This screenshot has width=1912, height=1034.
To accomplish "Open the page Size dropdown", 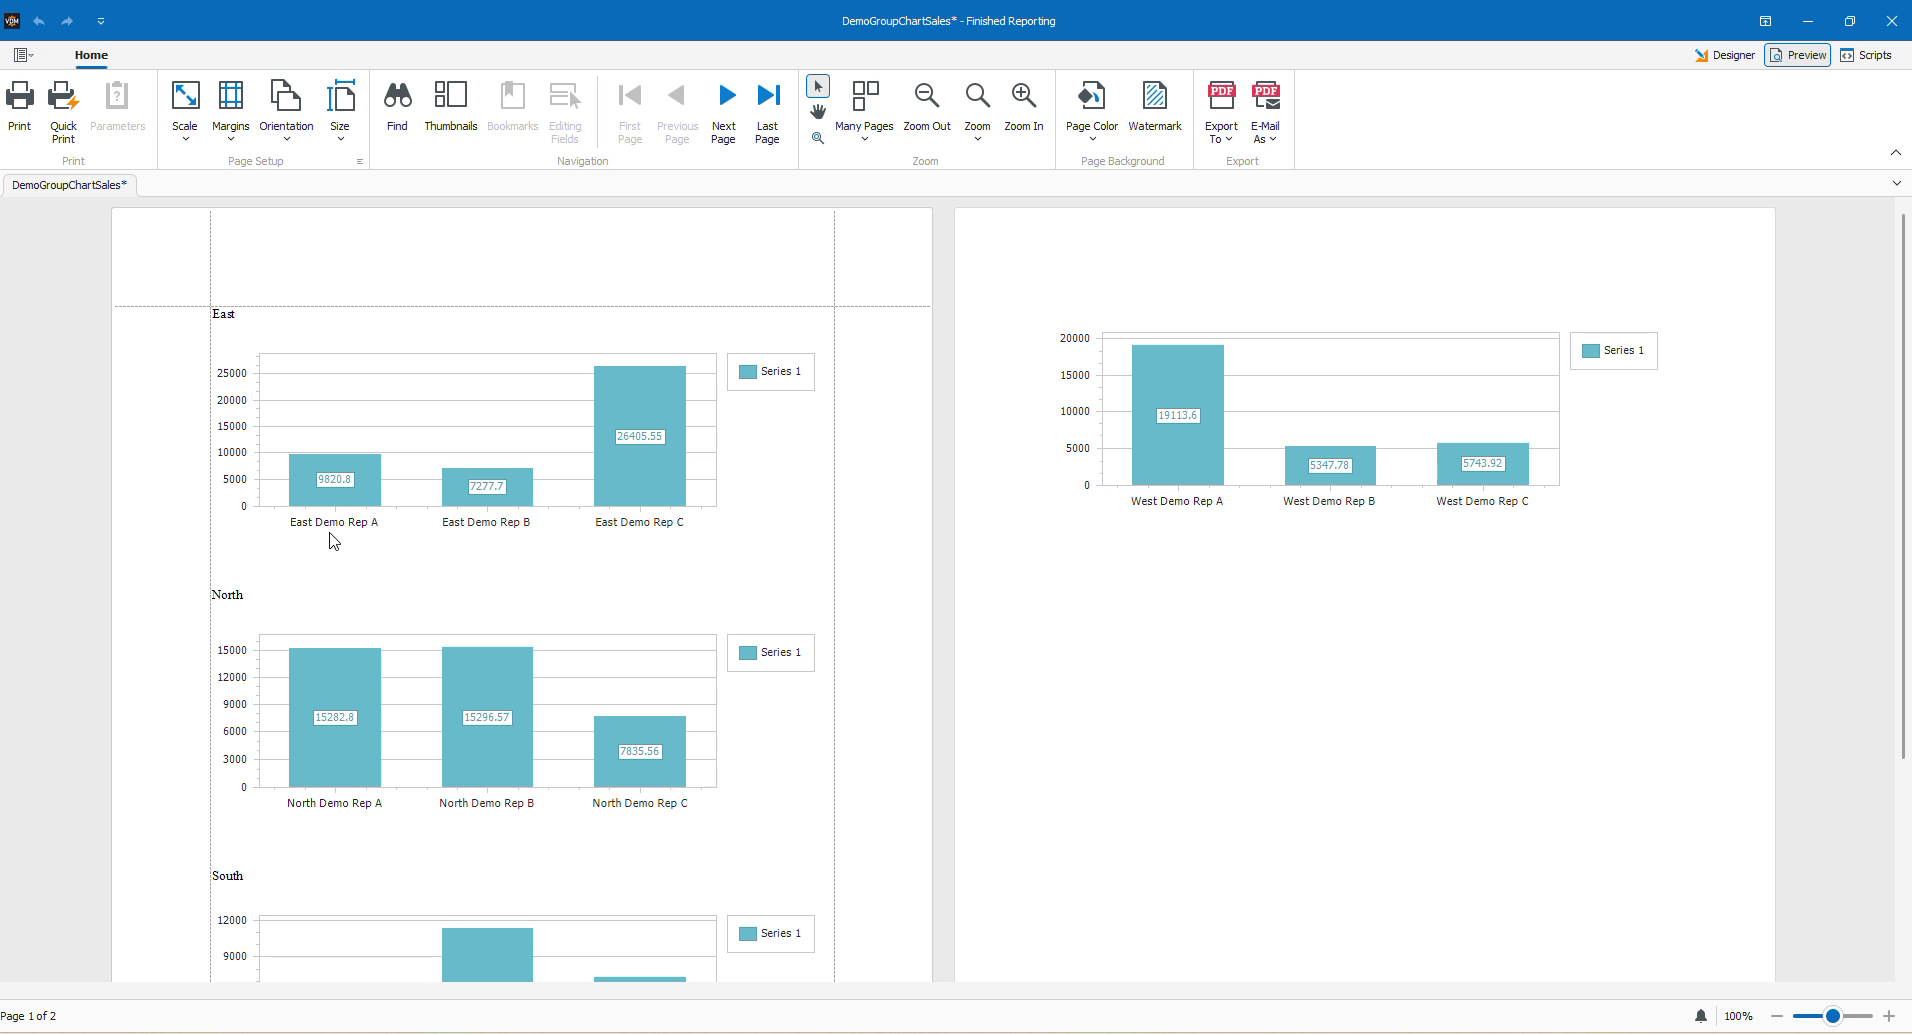I will 340,112.
